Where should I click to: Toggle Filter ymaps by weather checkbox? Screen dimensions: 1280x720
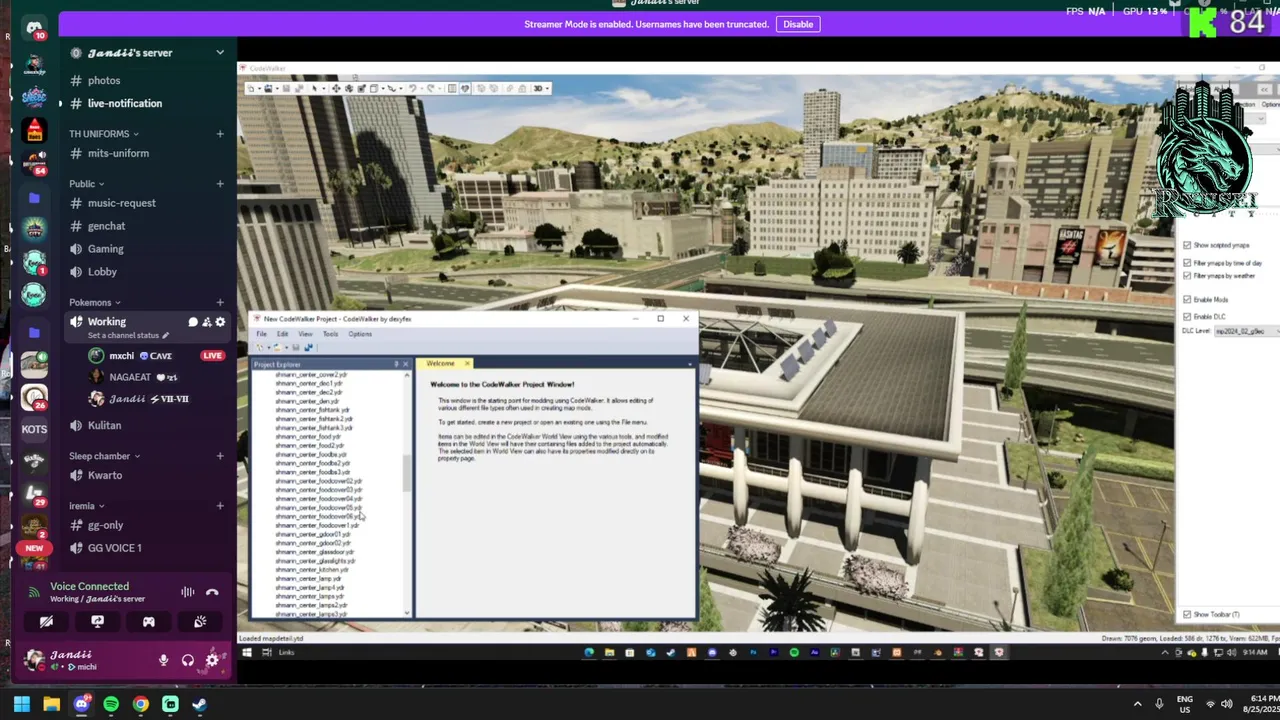pos(1187,275)
